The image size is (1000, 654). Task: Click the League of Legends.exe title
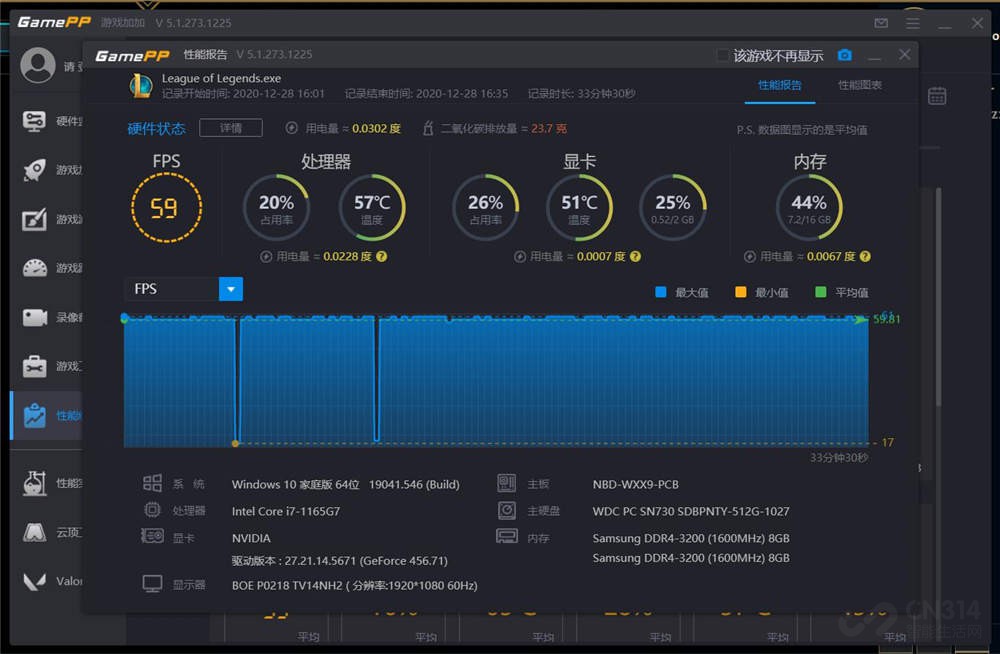point(221,78)
